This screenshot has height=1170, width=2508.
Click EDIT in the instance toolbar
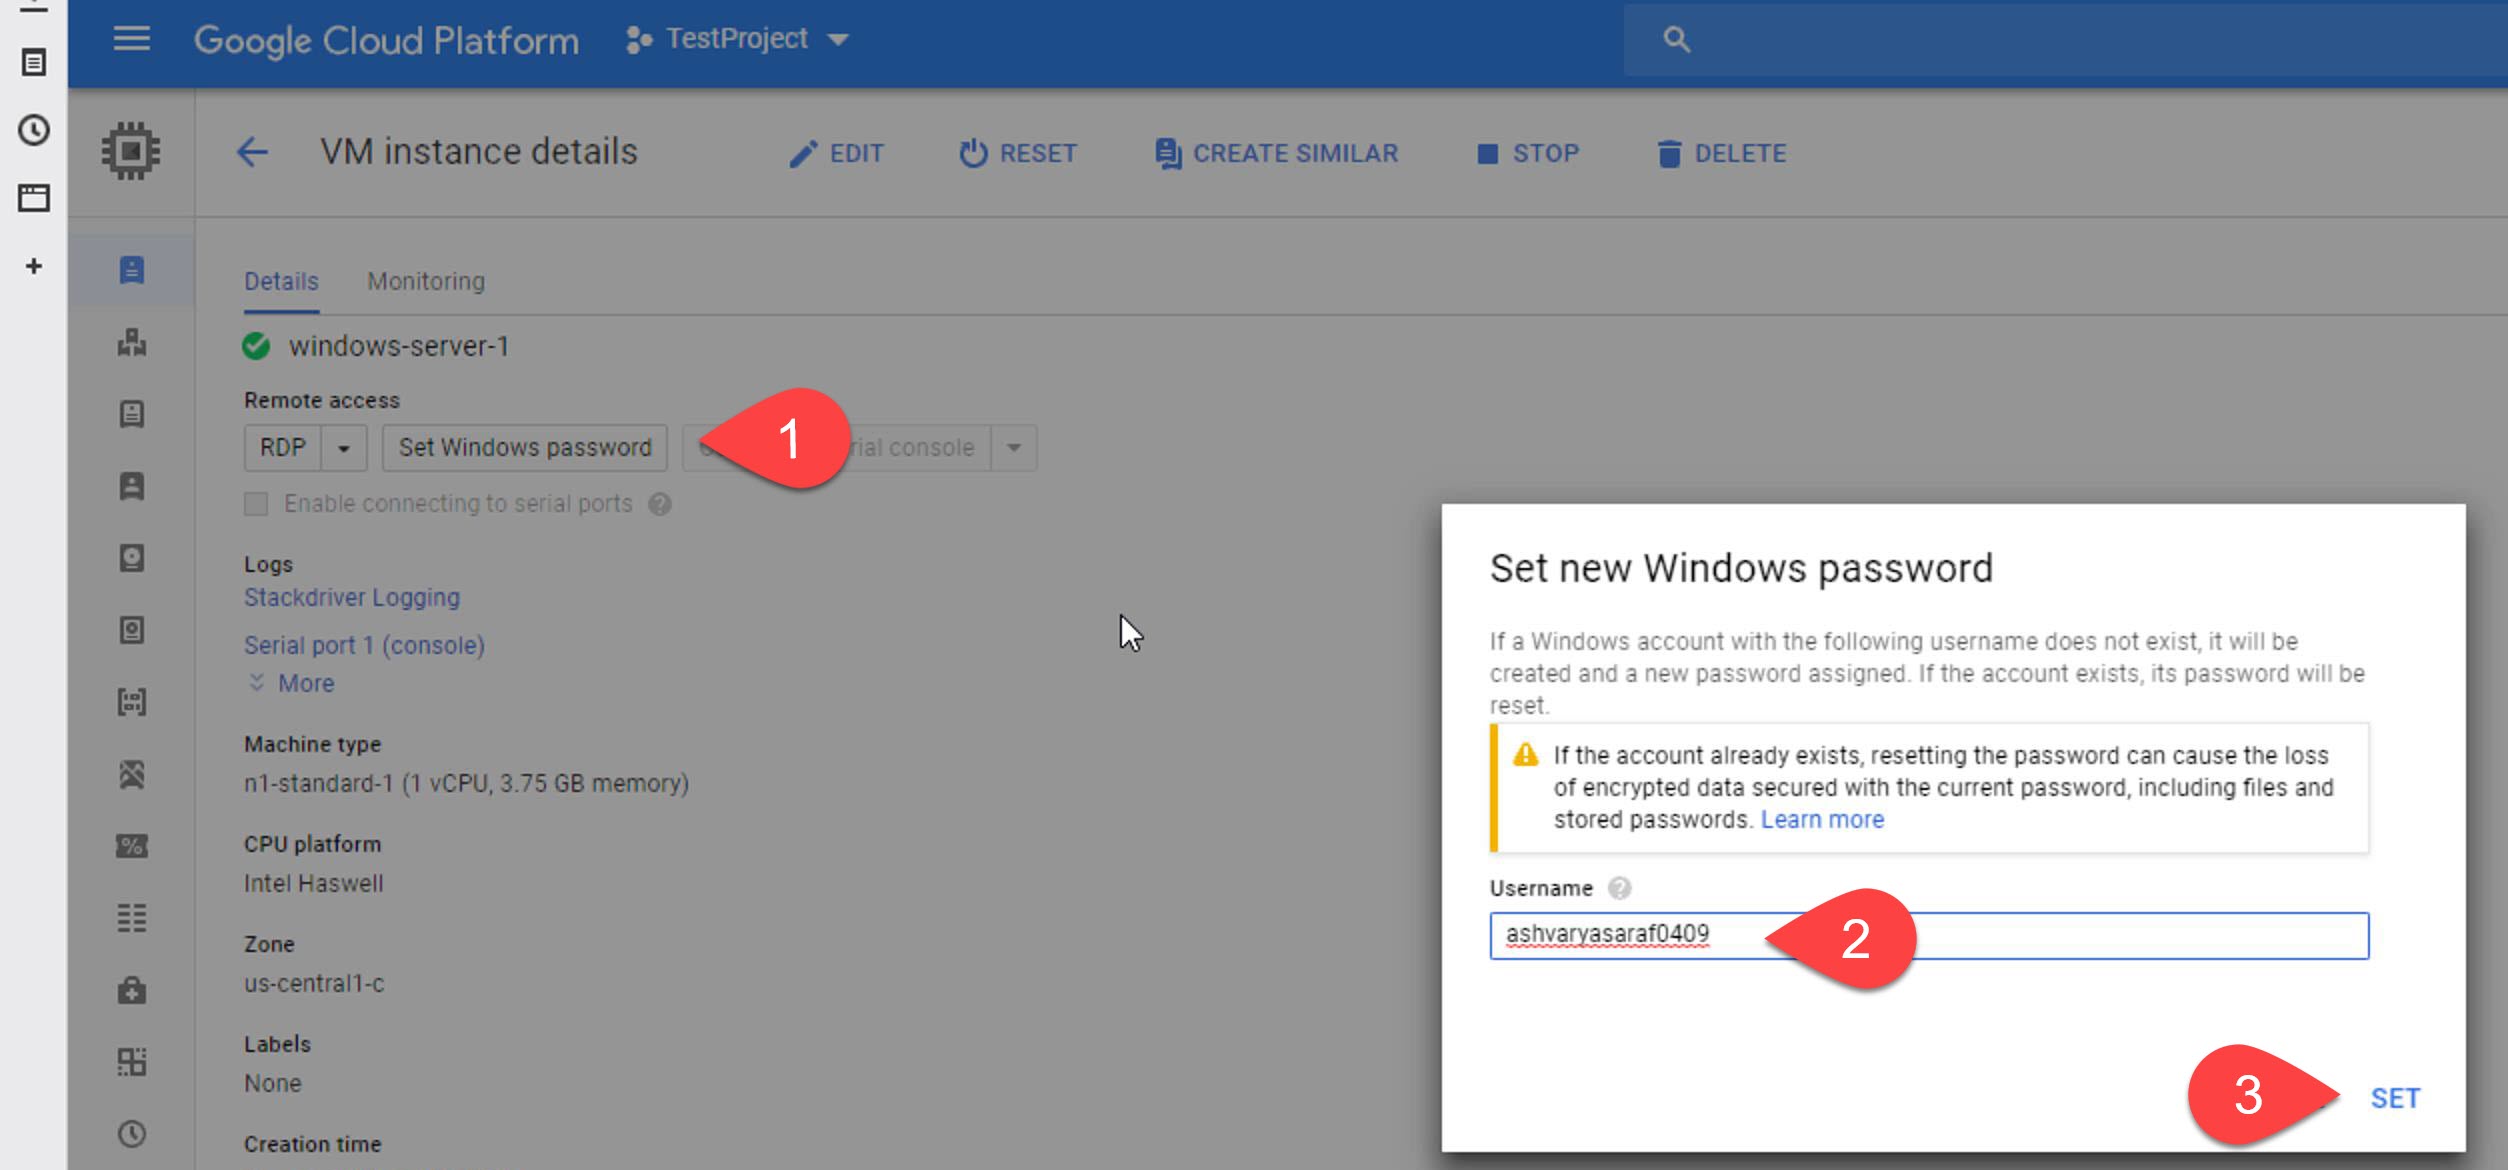(836, 153)
